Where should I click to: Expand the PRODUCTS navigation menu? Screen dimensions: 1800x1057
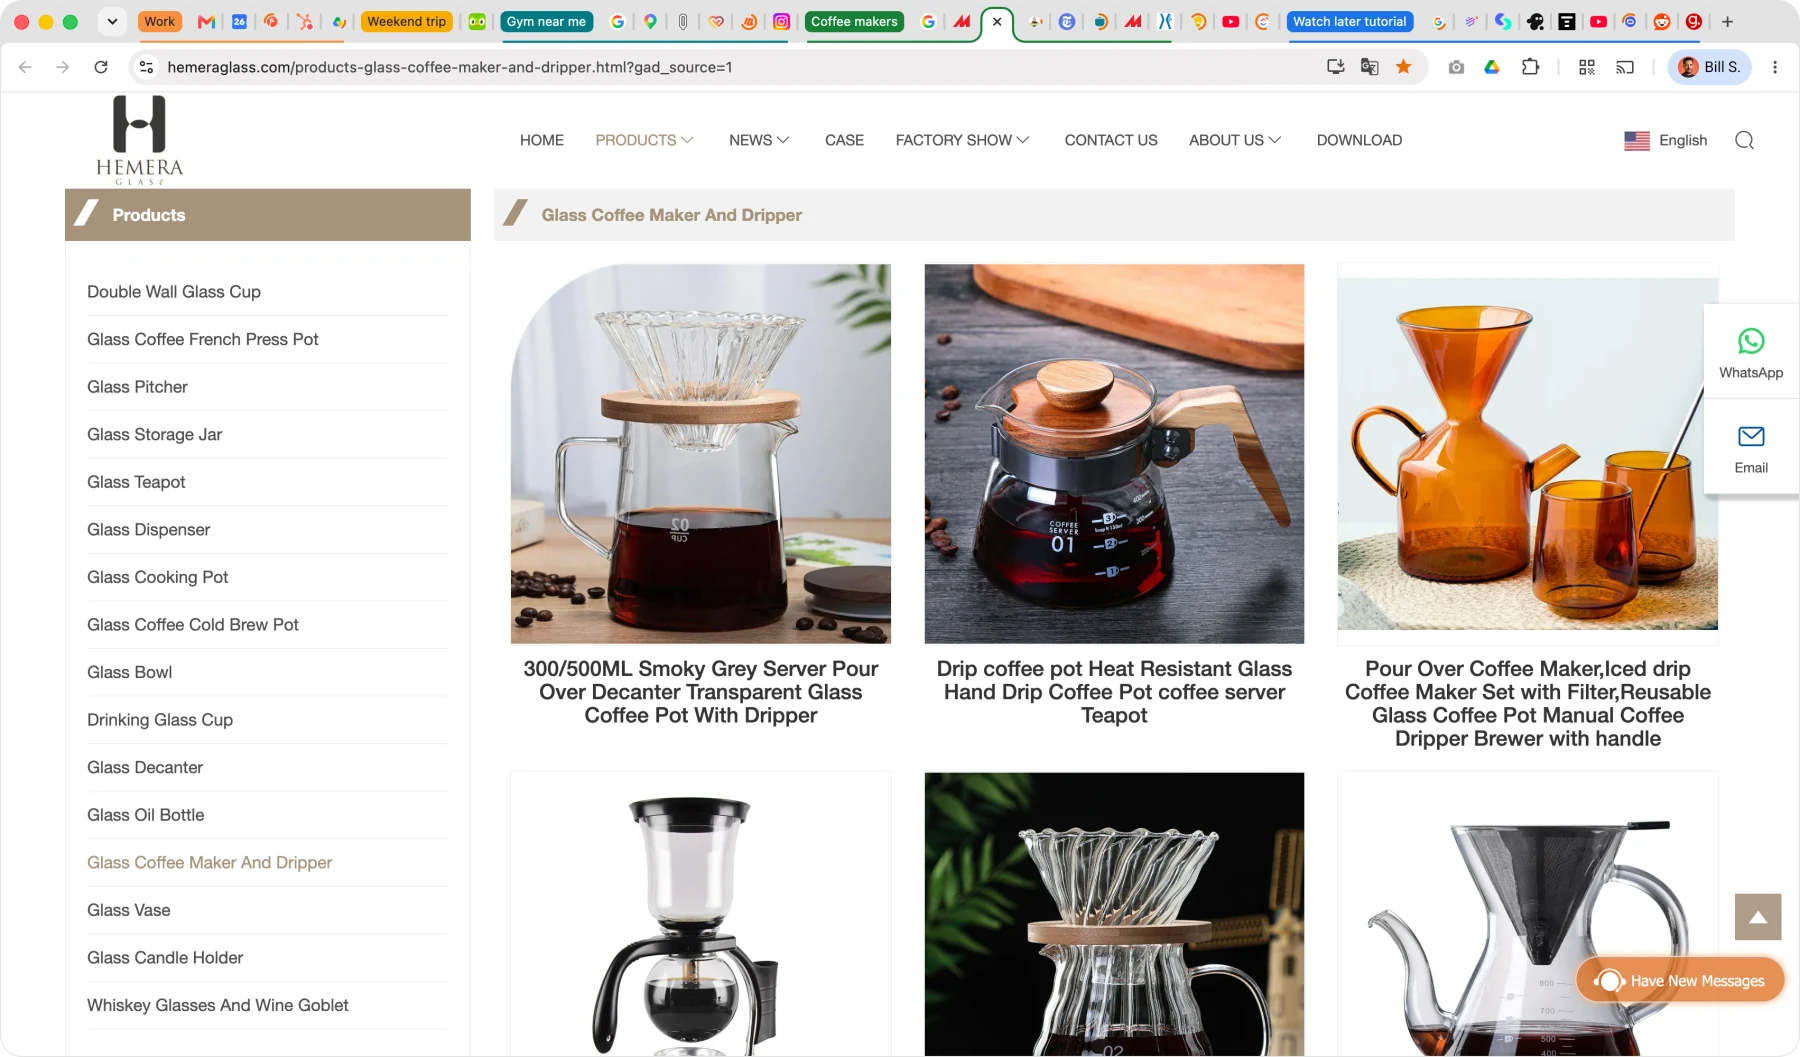645,140
